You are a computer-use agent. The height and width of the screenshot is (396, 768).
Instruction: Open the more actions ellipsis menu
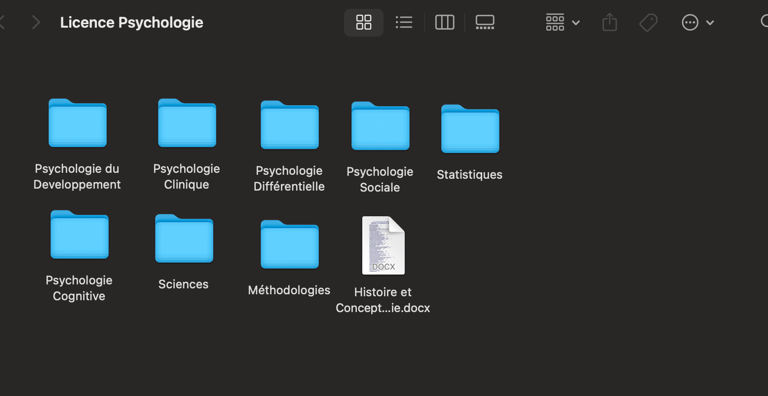pos(698,23)
